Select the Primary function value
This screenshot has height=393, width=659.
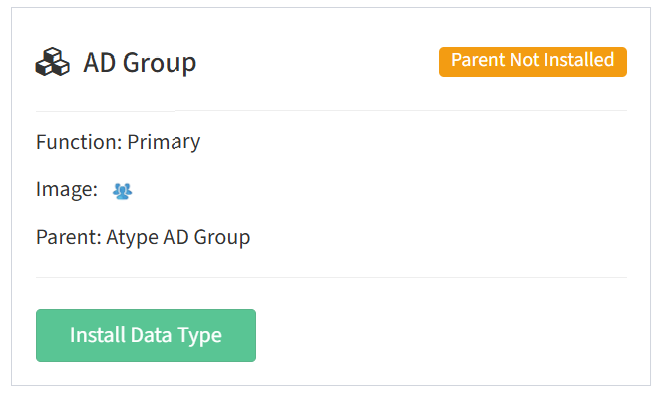coord(163,143)
